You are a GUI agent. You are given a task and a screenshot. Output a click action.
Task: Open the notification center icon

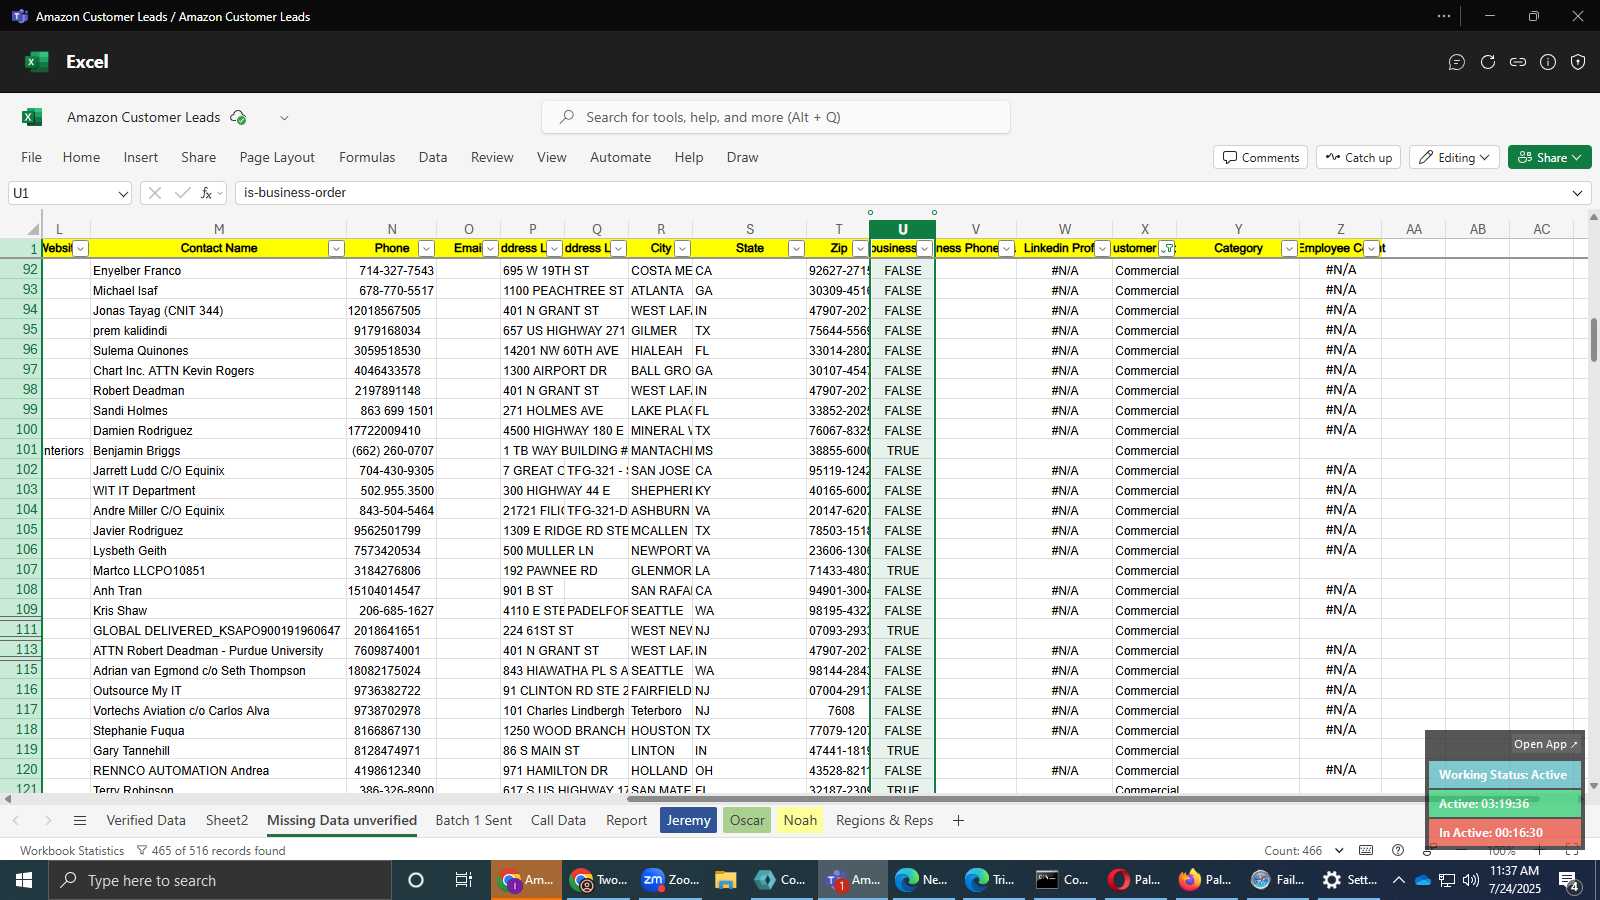coord(1569,880)
